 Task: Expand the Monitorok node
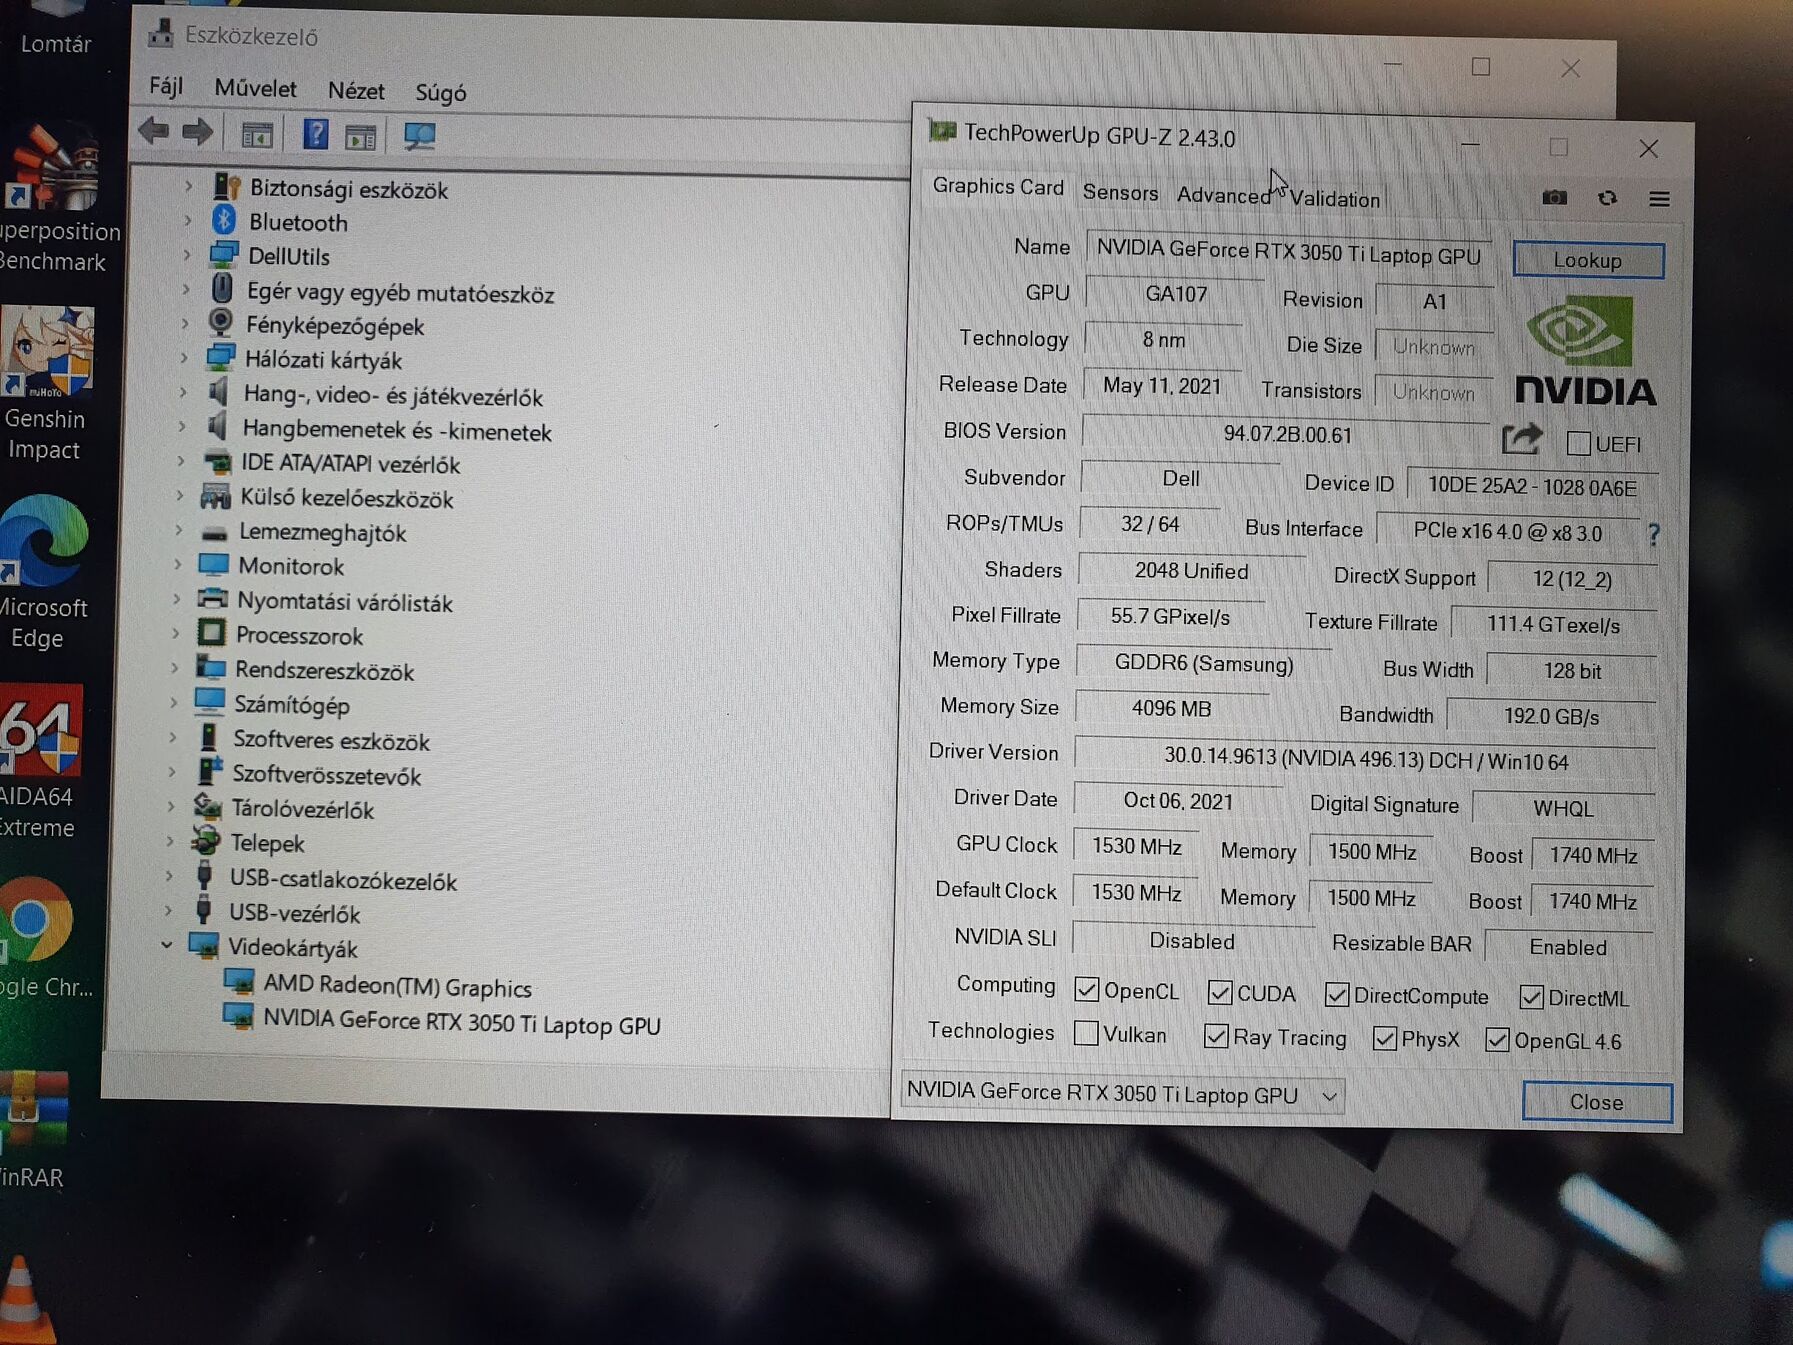click(x=178, y=565)
